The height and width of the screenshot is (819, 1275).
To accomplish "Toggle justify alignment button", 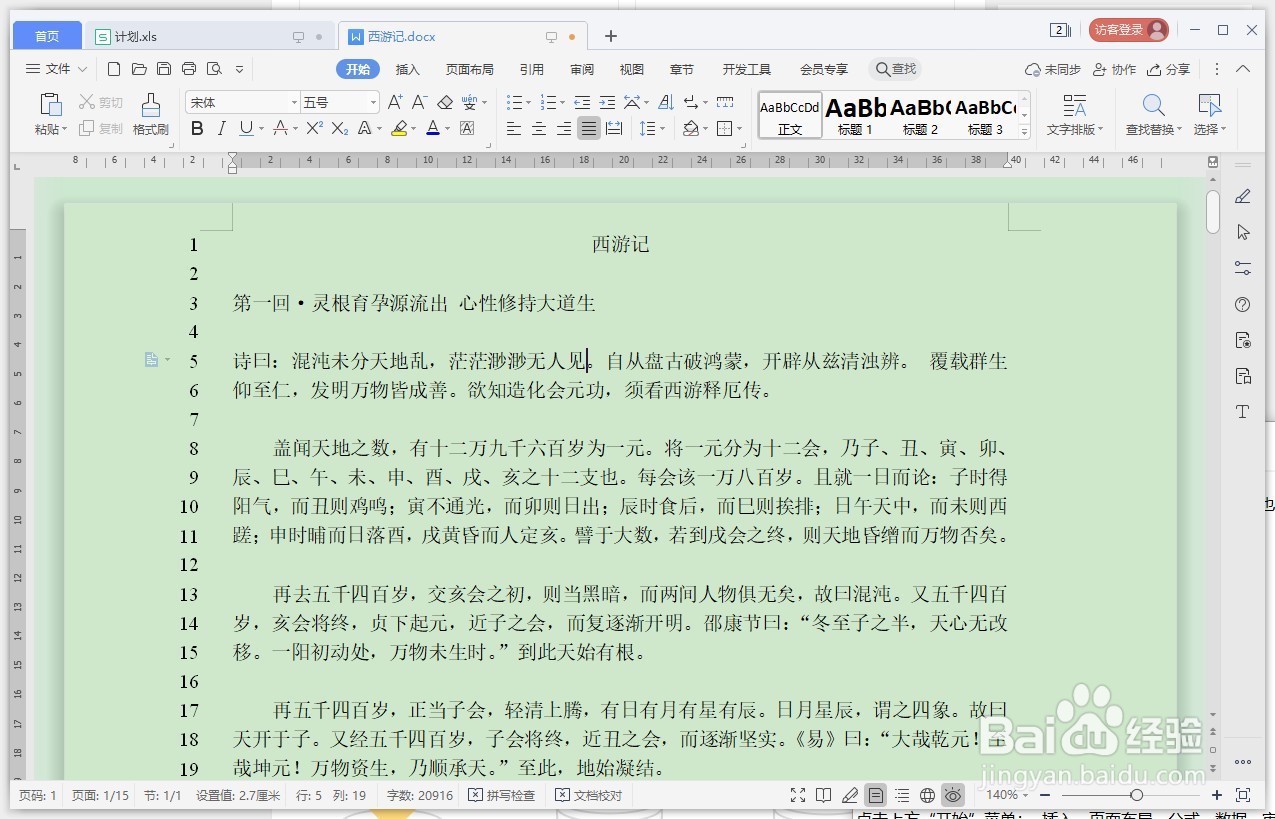I will click(x=589, y=128).
